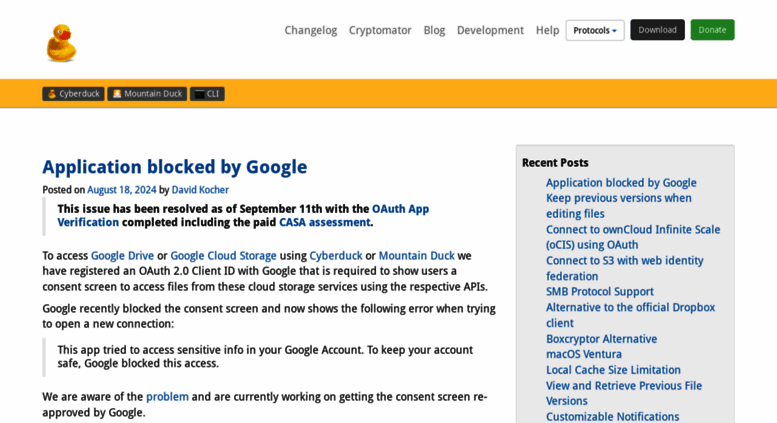Open the Cryptomator menu item

380,30
